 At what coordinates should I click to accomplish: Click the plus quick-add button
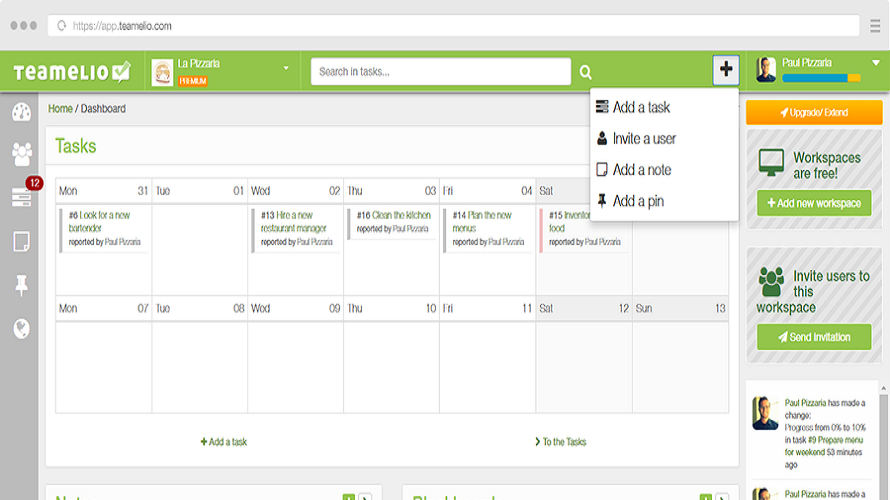point(725,69)
